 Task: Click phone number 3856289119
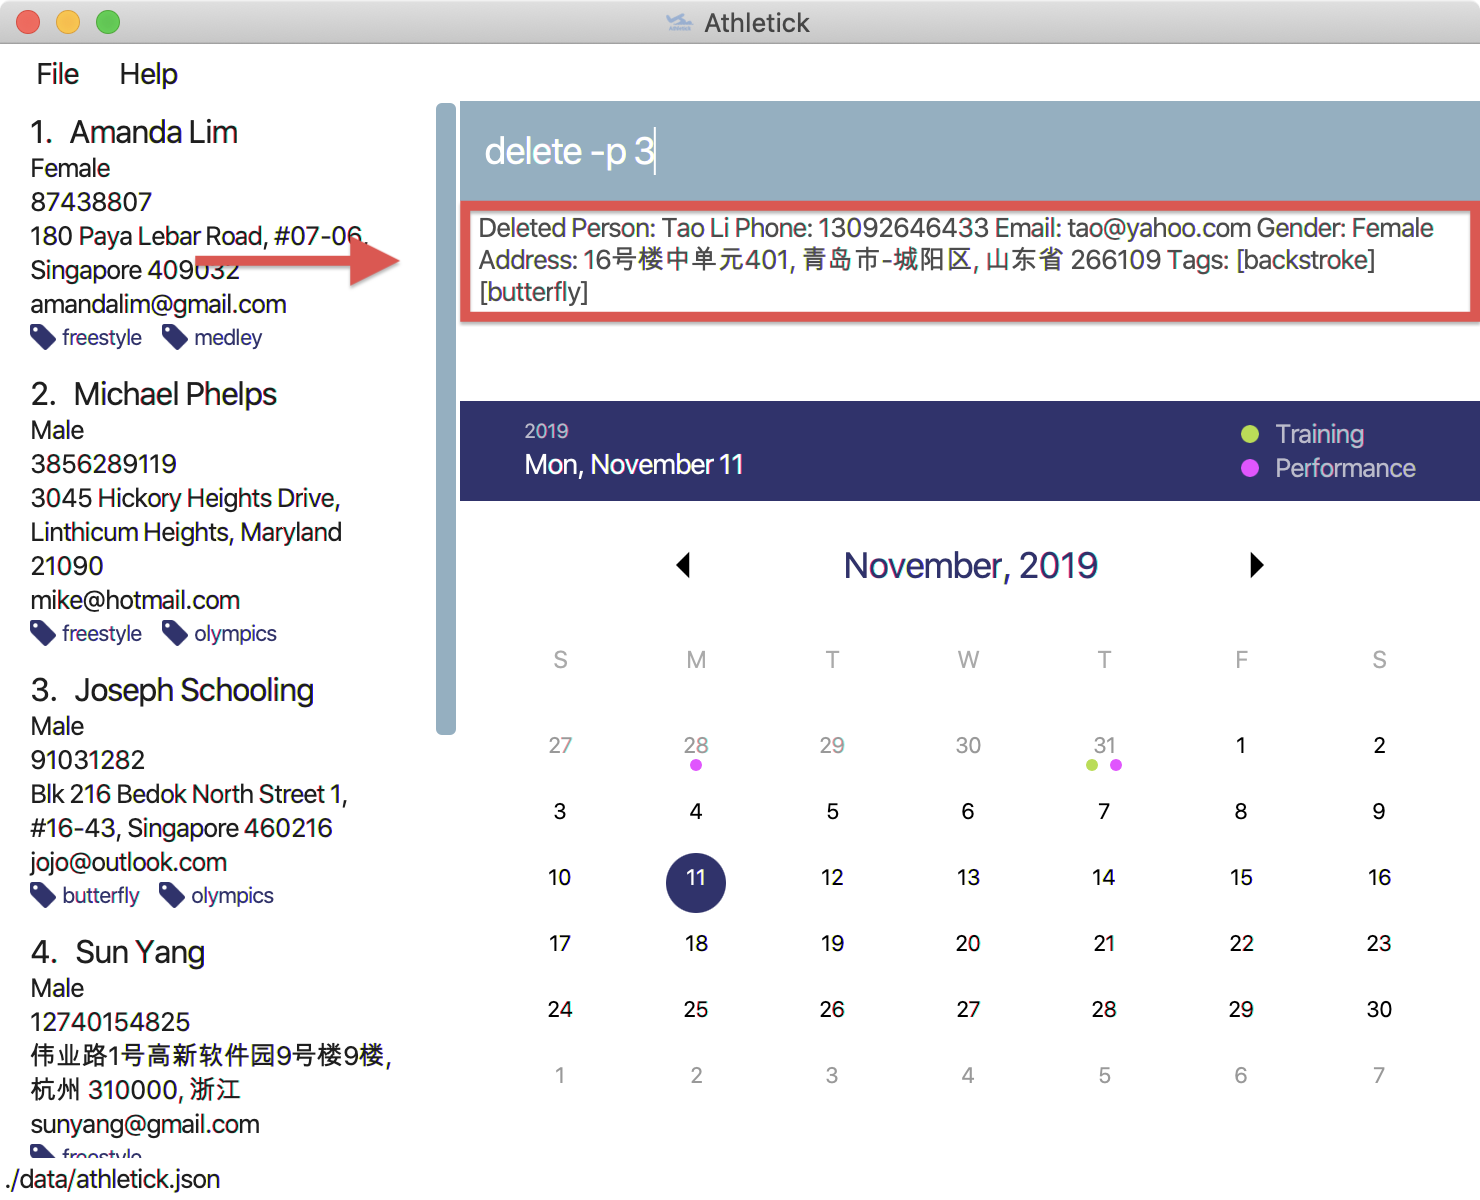tap(103, 464)
